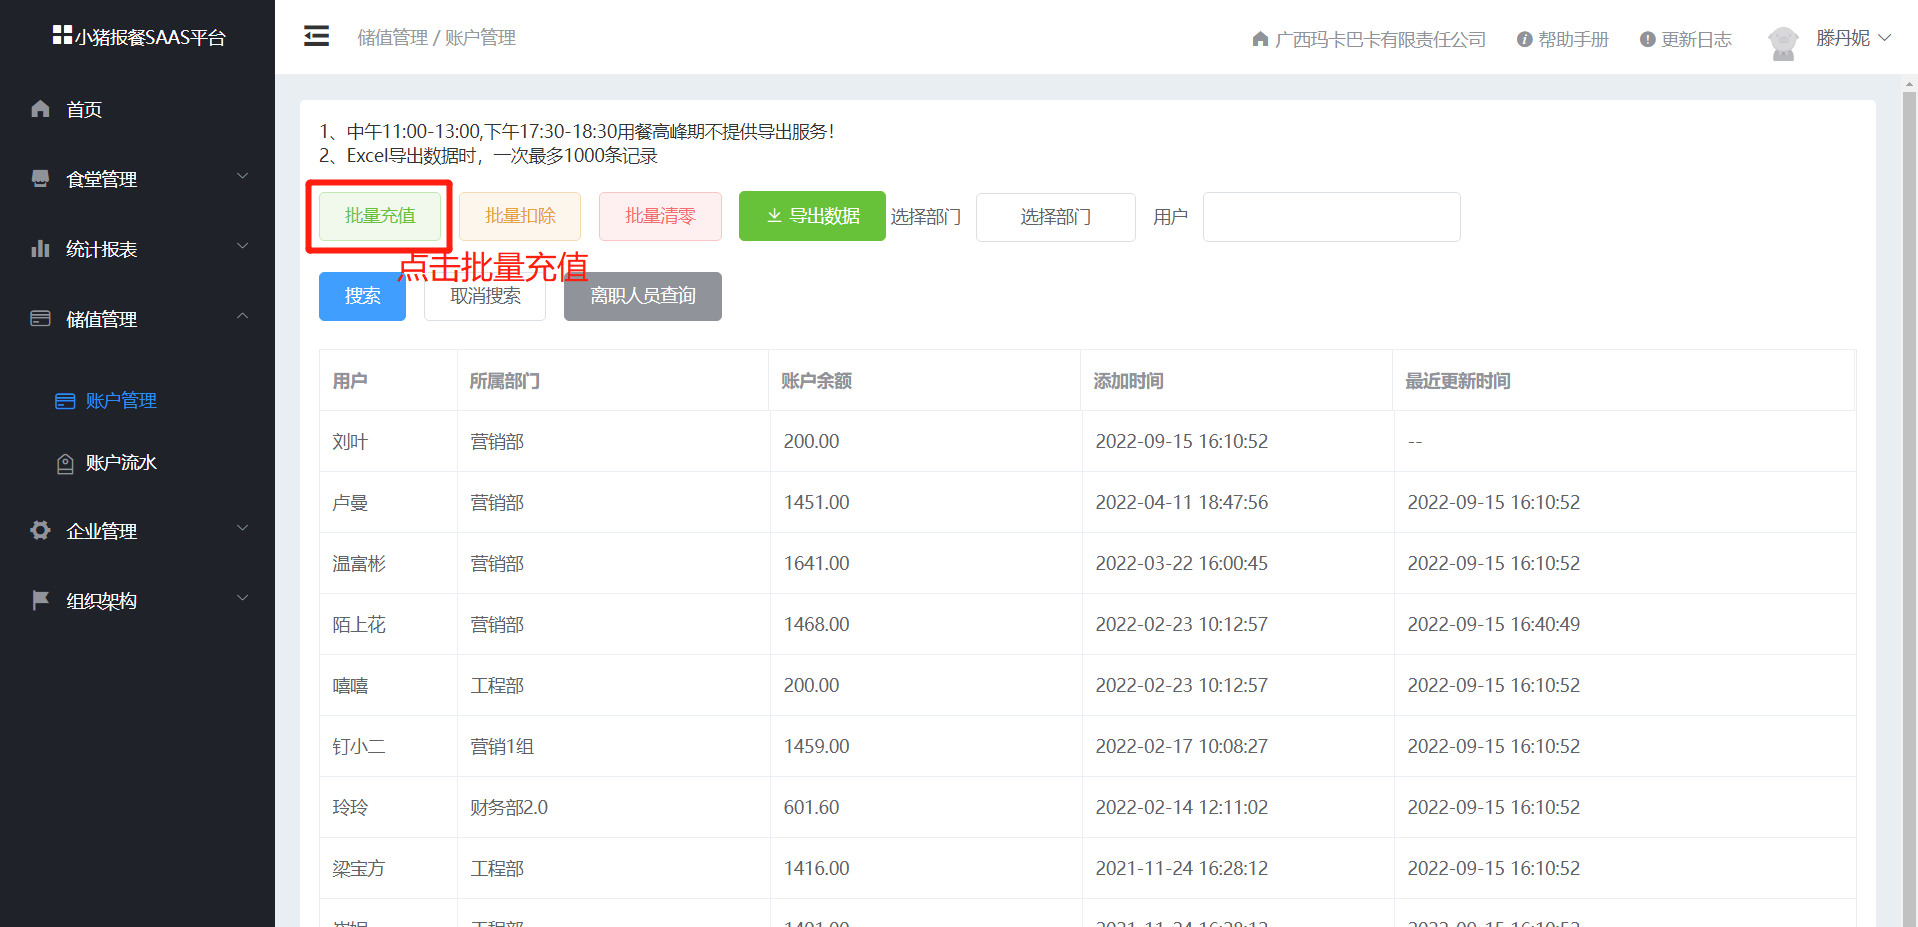Click the home icon beside 首页
The width and height of the screenshot is (1918, 927).
coord(40,109)
